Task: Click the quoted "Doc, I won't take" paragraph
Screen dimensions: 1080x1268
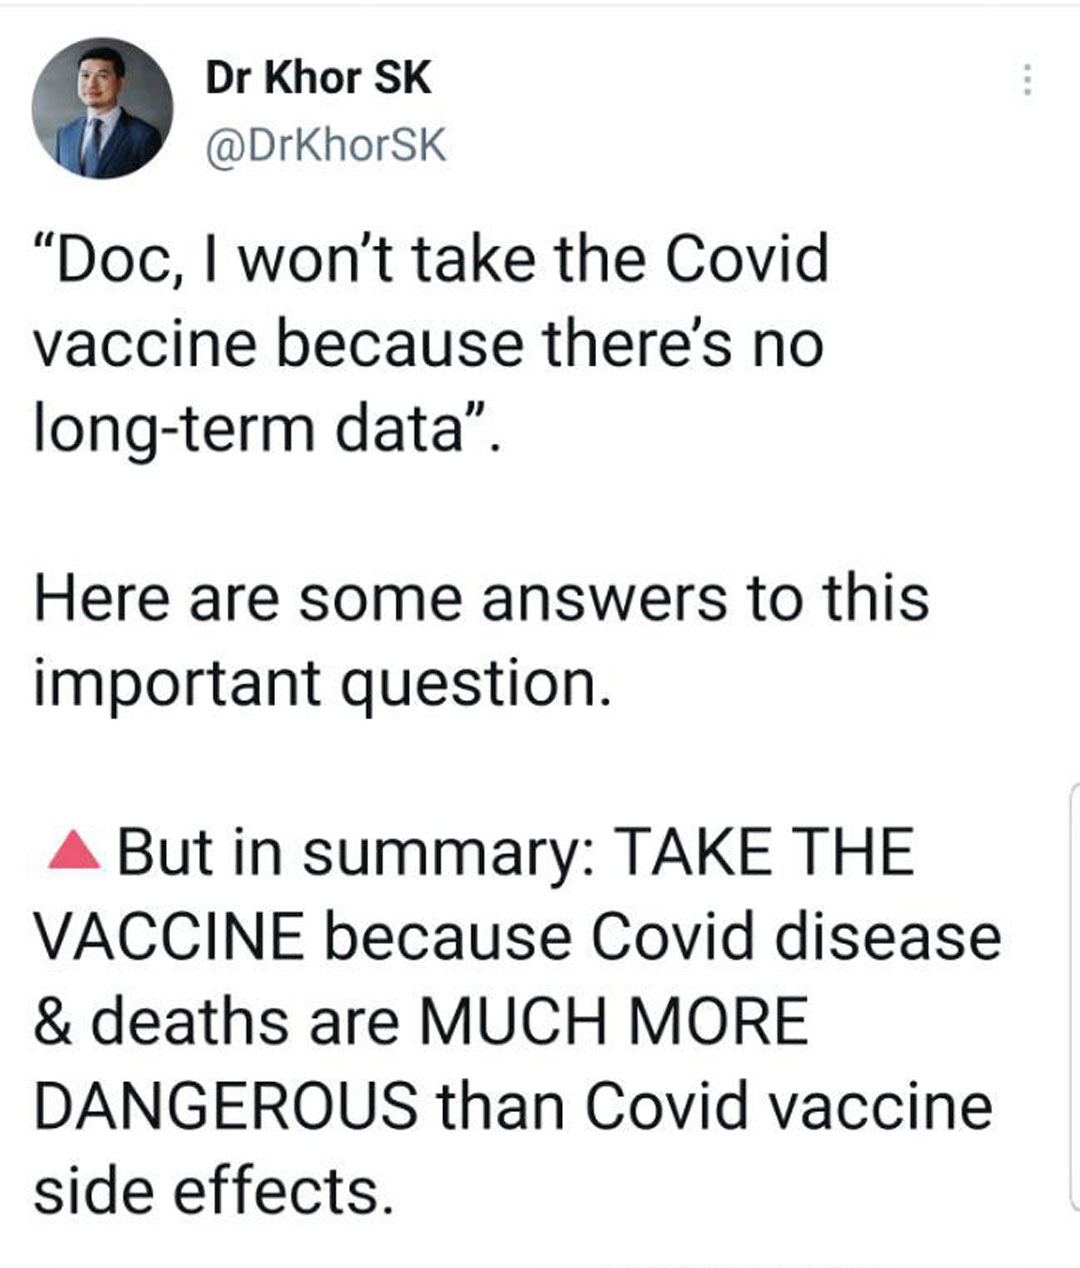Action: point(431,343)
